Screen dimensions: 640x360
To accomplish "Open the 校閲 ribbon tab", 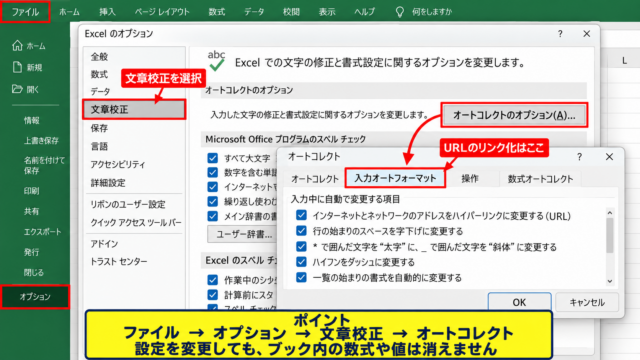I will tap(291, 12).
